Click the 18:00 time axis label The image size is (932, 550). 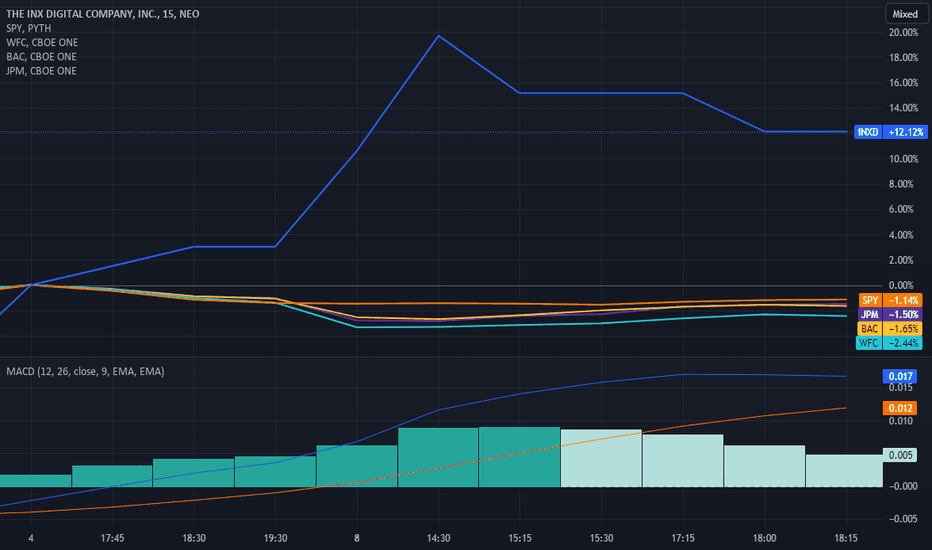[x=764, y=538]
